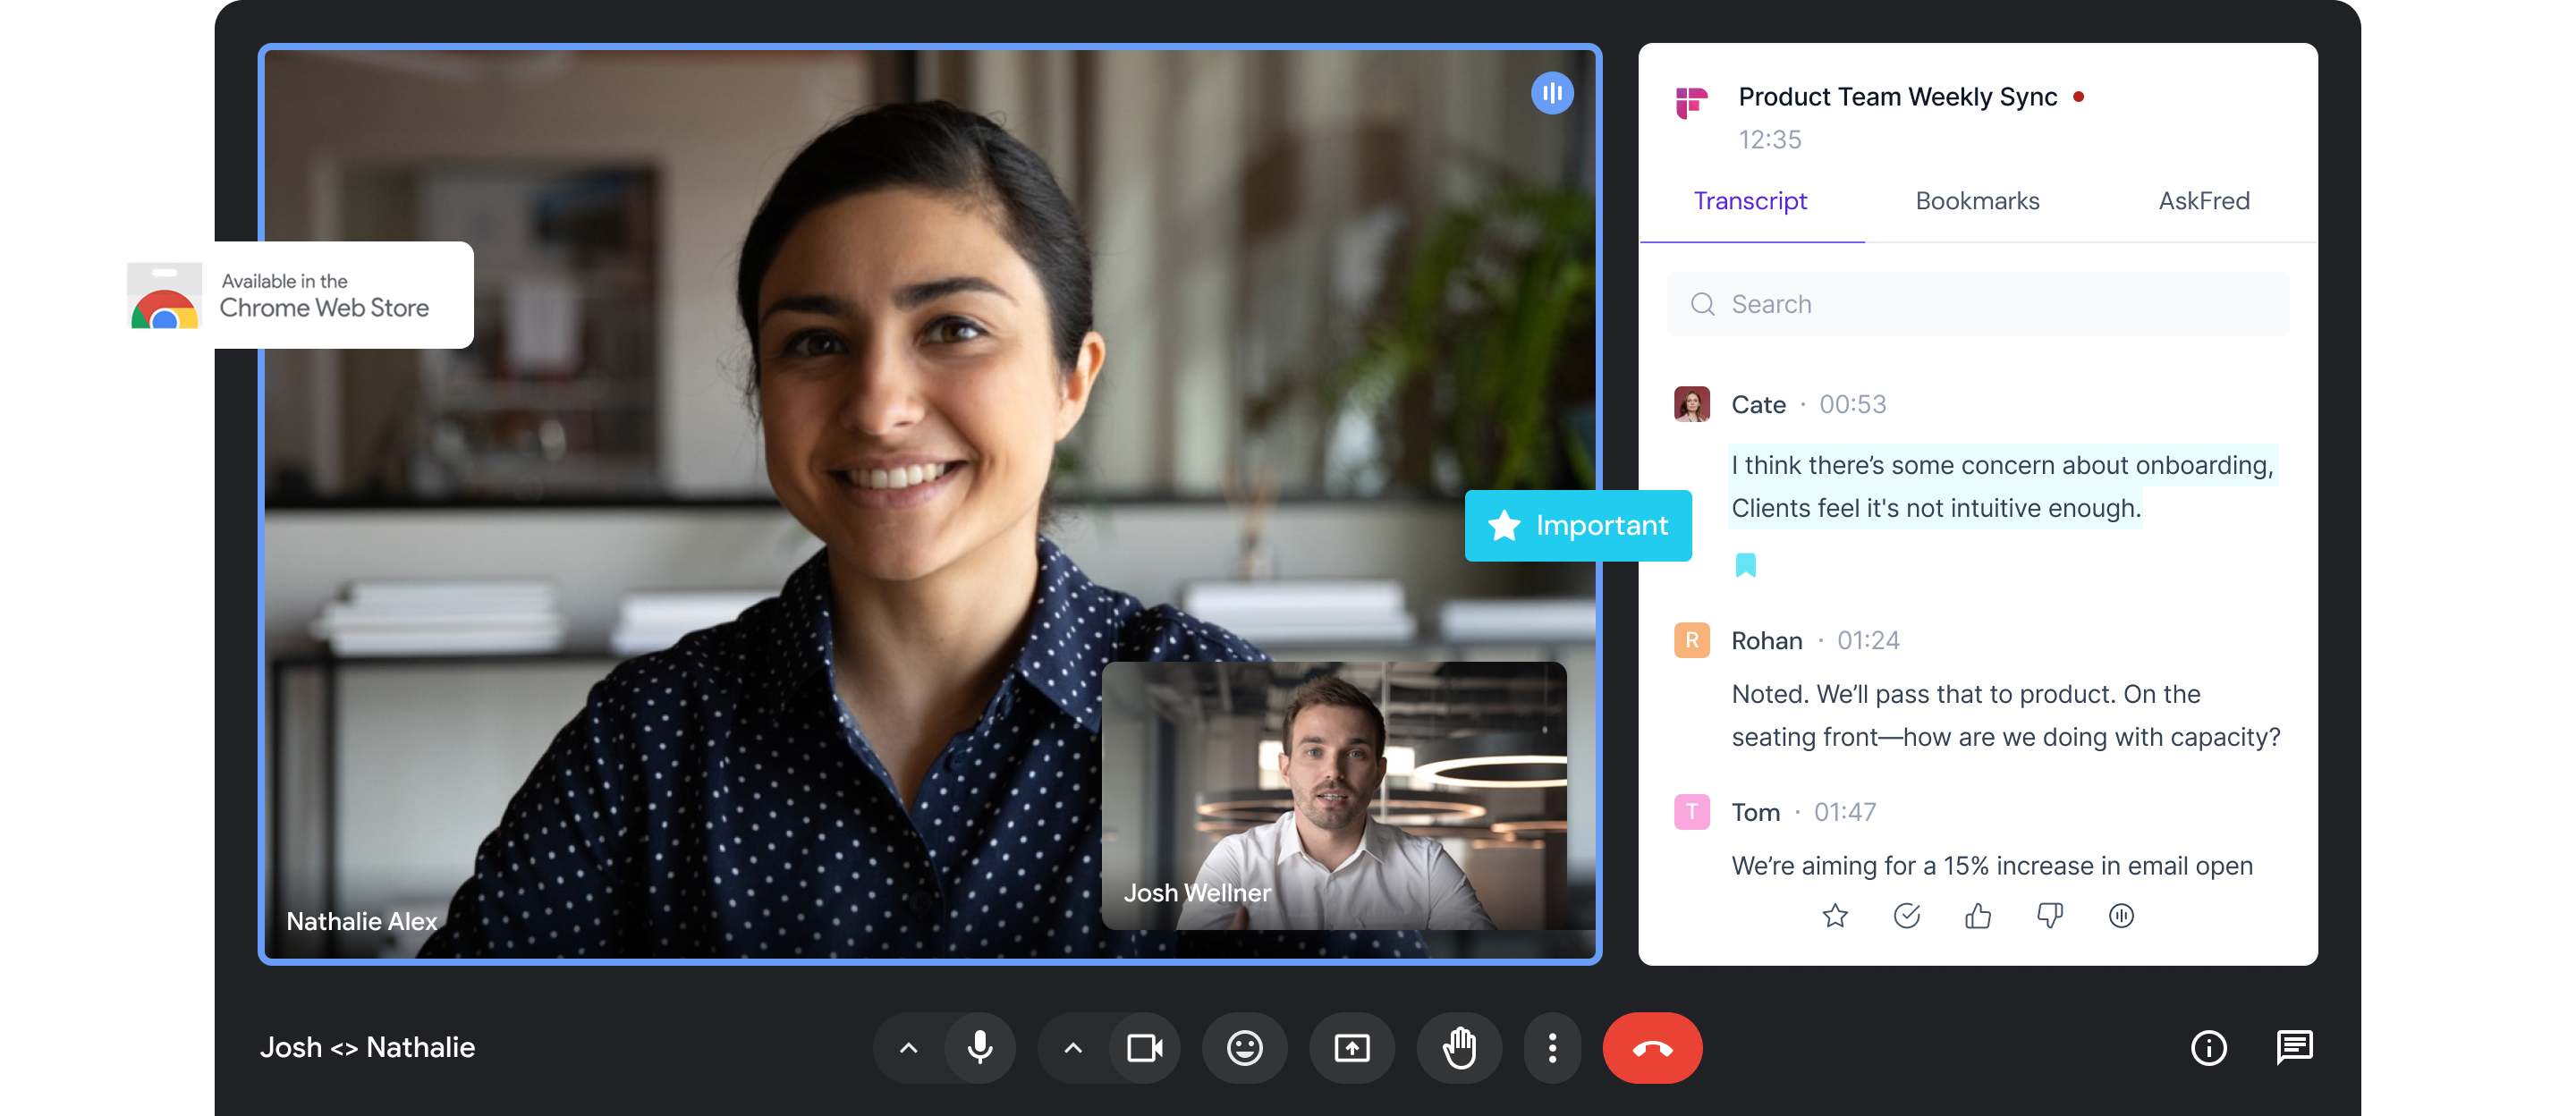The width and height of the screenshot is (2576, 1116).
Task: Mute the microphone
Action: point(979,1048)
